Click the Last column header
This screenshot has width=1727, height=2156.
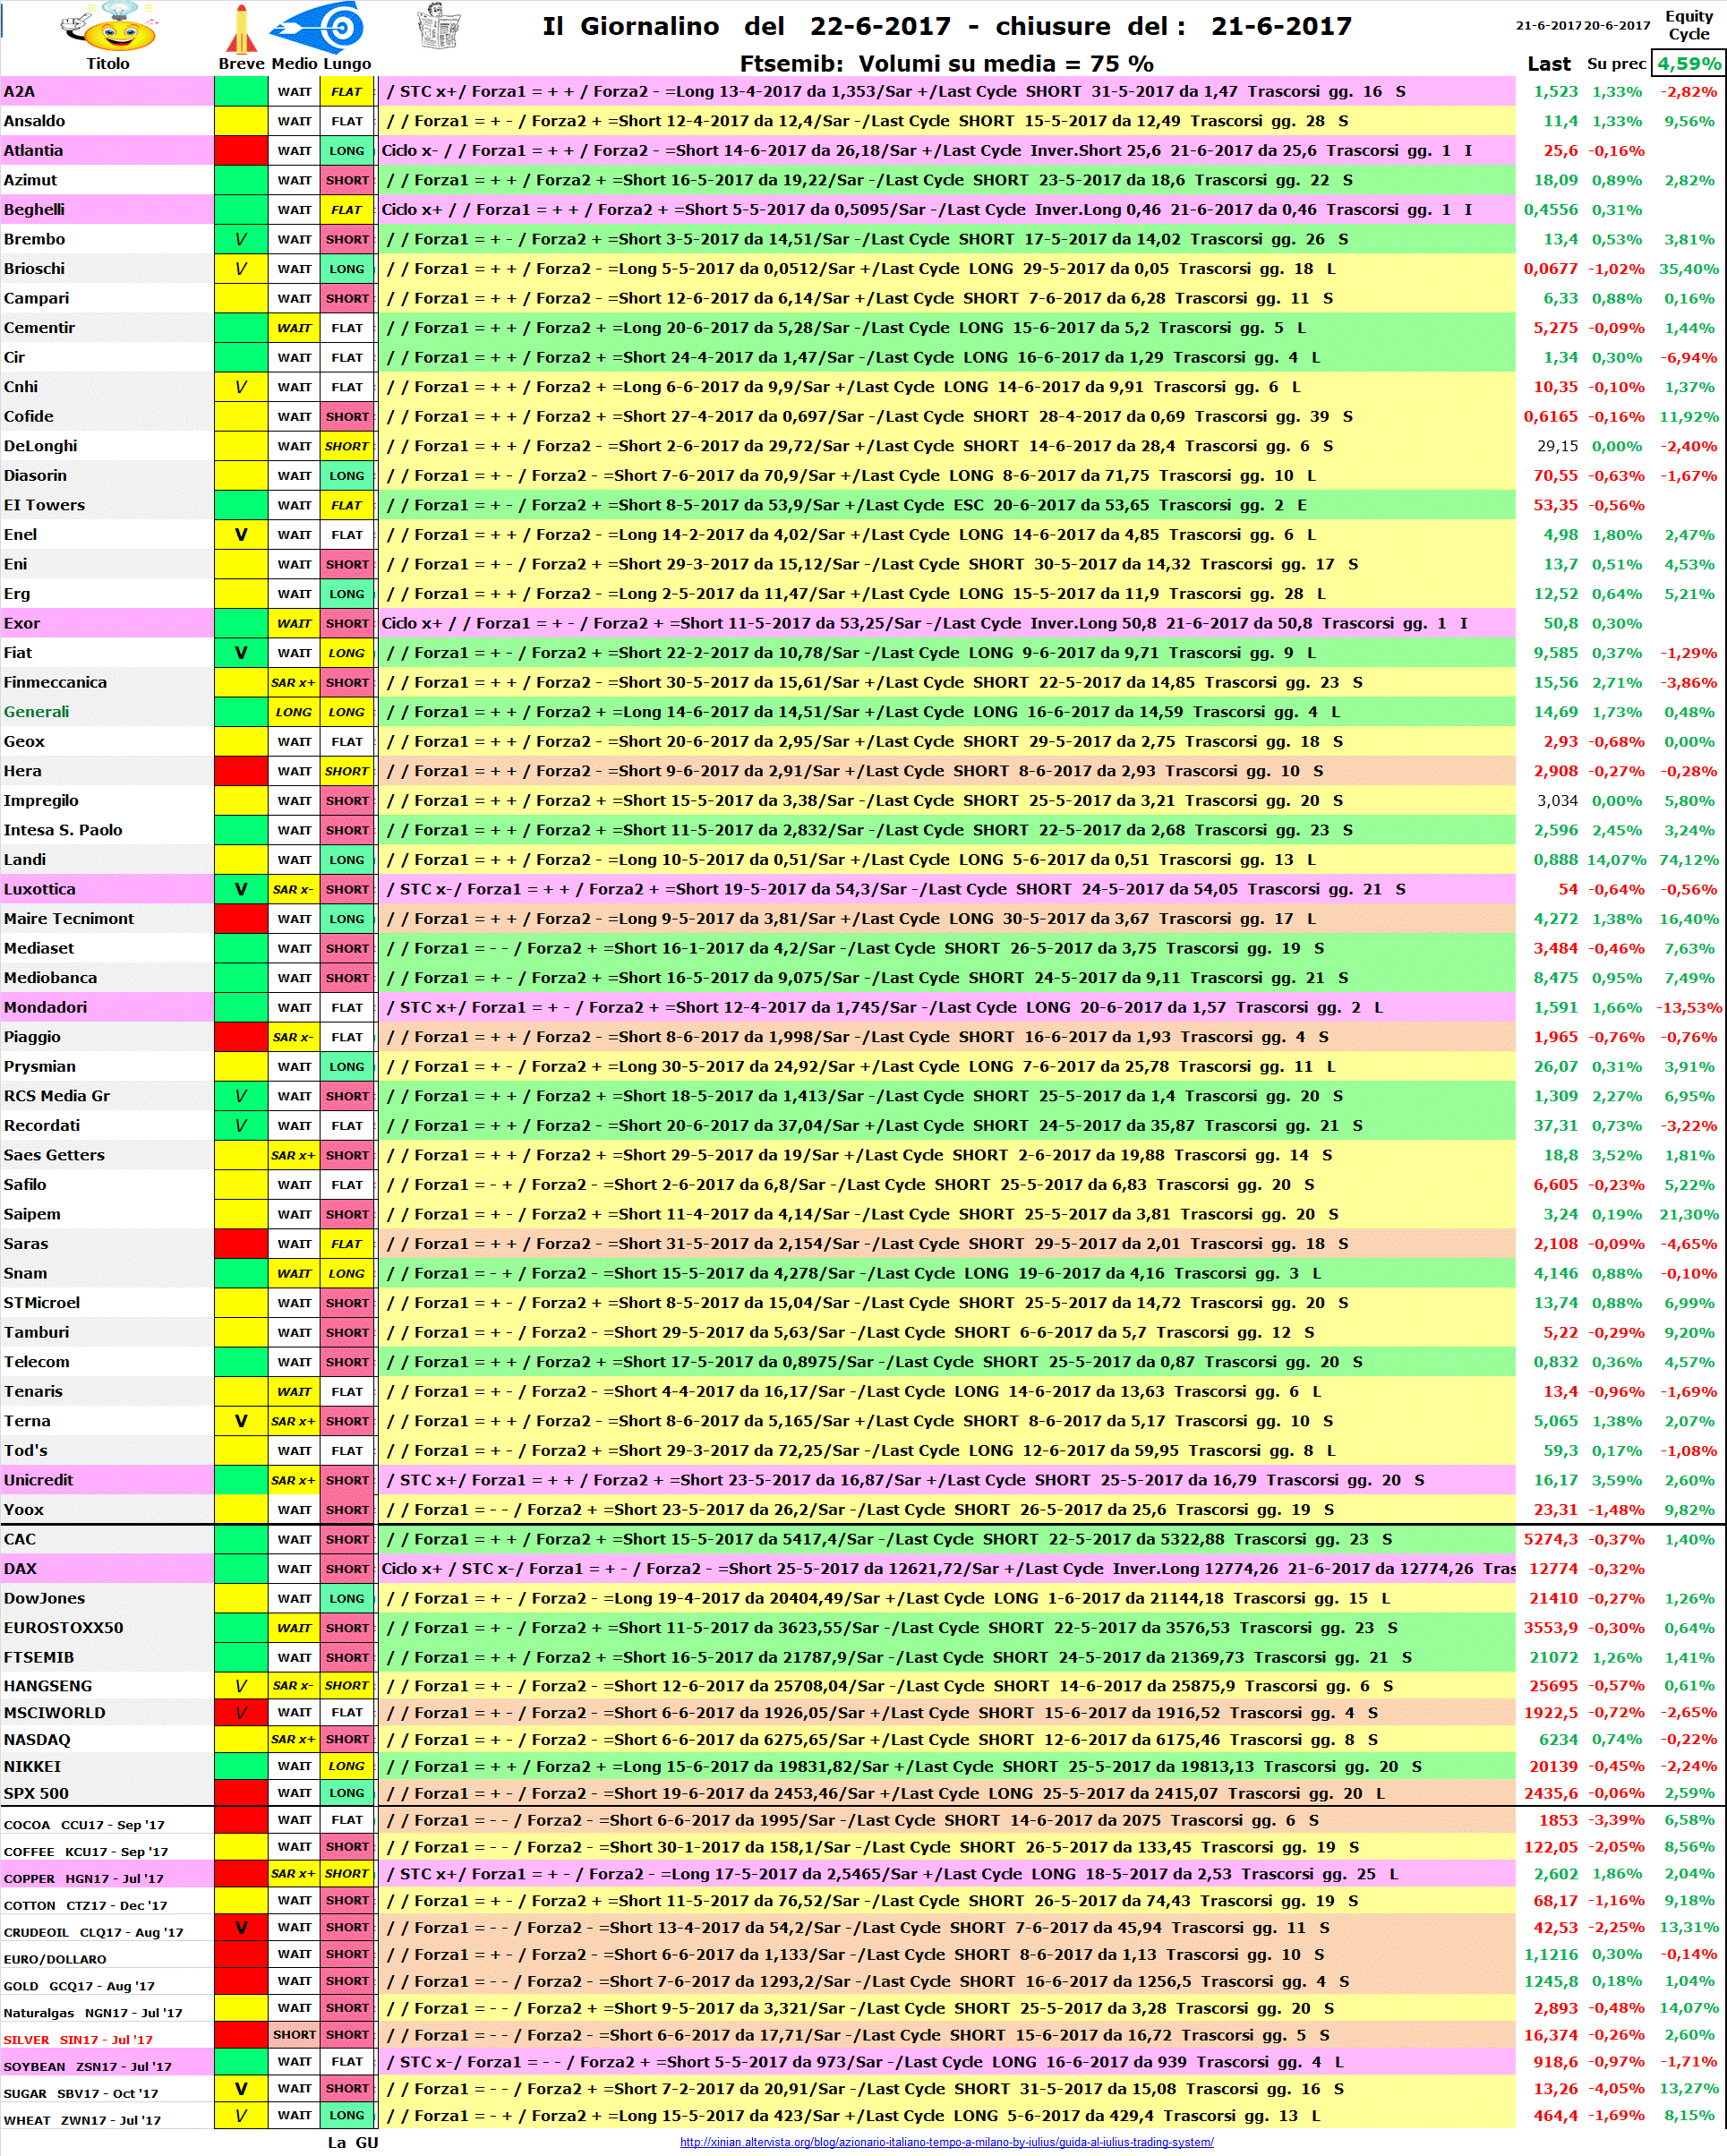coord(1548,63)
